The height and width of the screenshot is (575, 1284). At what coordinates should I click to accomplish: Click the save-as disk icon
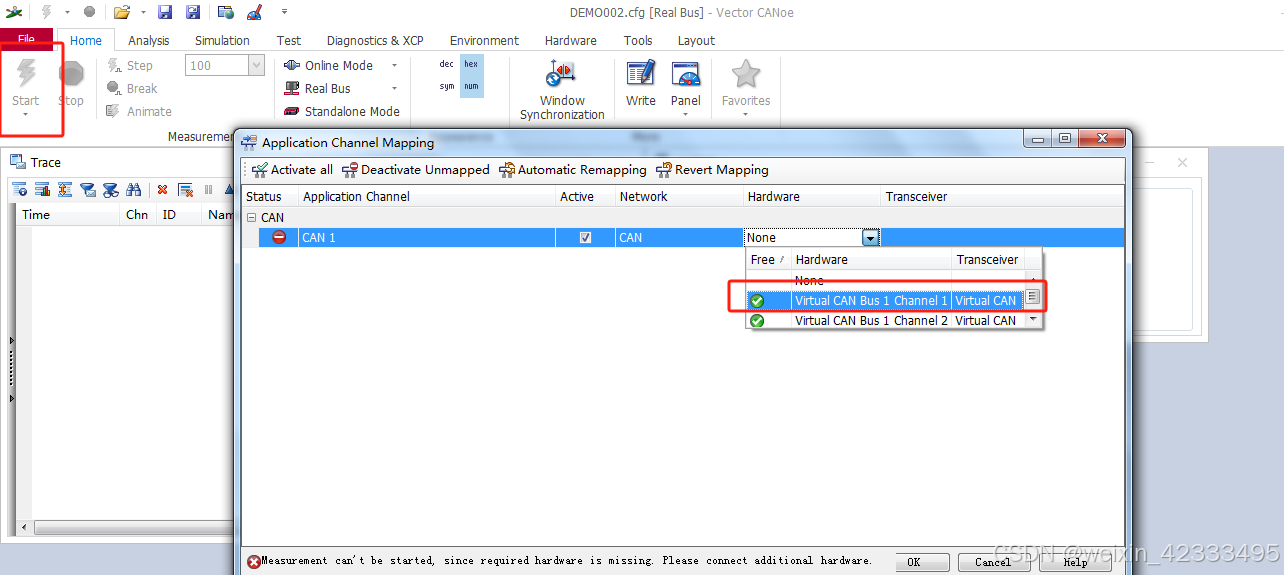[193, 12]
